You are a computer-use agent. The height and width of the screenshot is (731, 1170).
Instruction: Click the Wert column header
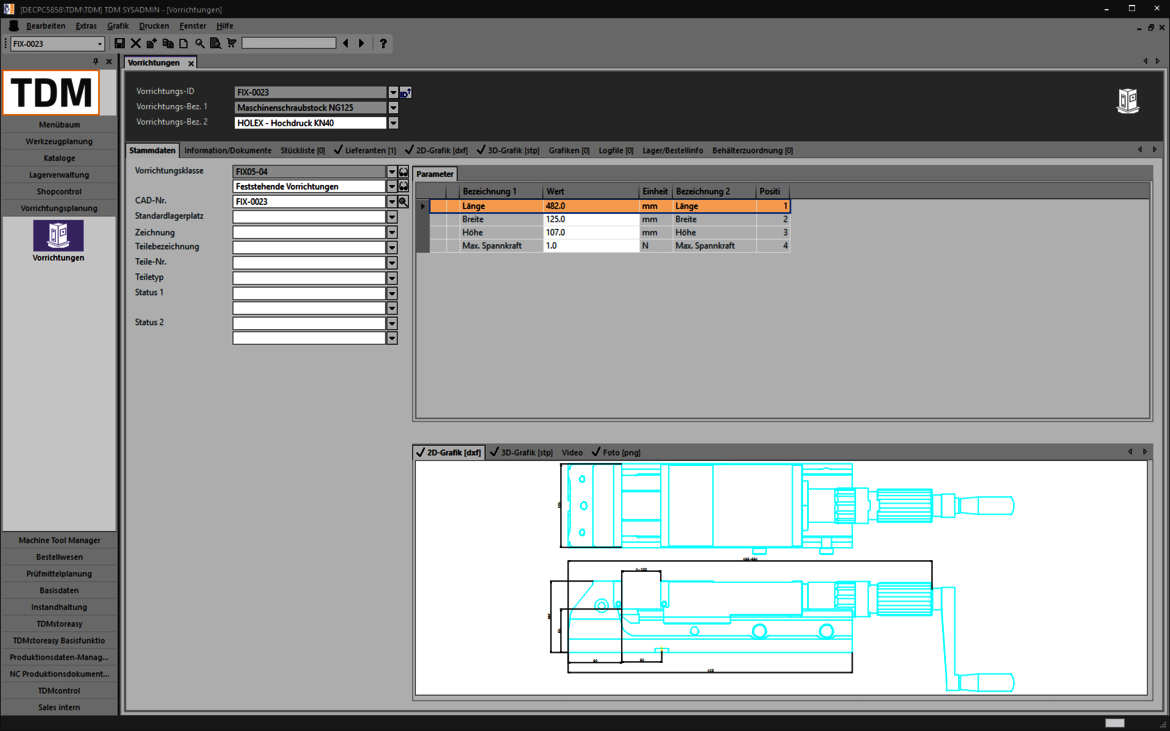pyautogui.click(x=591, y=192)
